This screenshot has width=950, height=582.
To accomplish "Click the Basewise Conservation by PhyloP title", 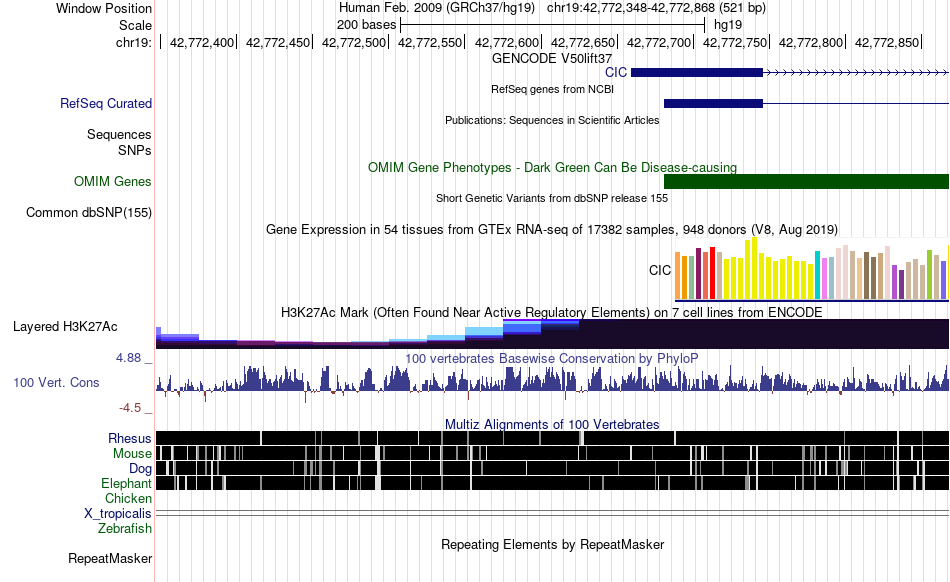I will coord(552,359).
